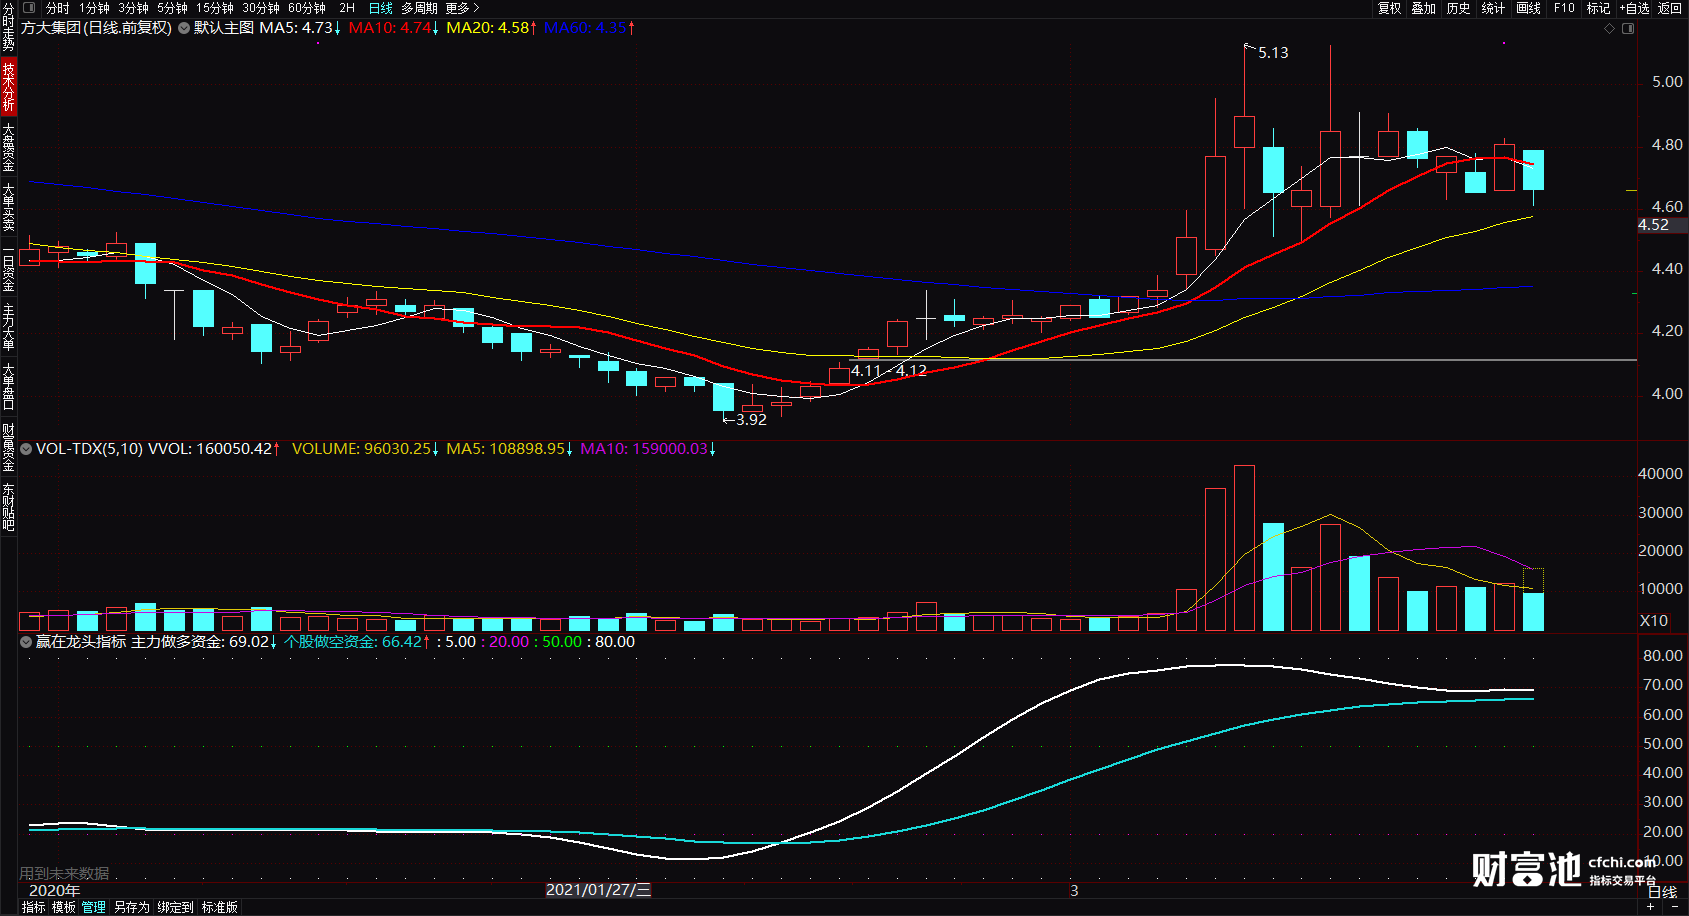Screen dimensions: 1689x916
Task: Switch to 分时 chart period
Action: tap(57, 8)
